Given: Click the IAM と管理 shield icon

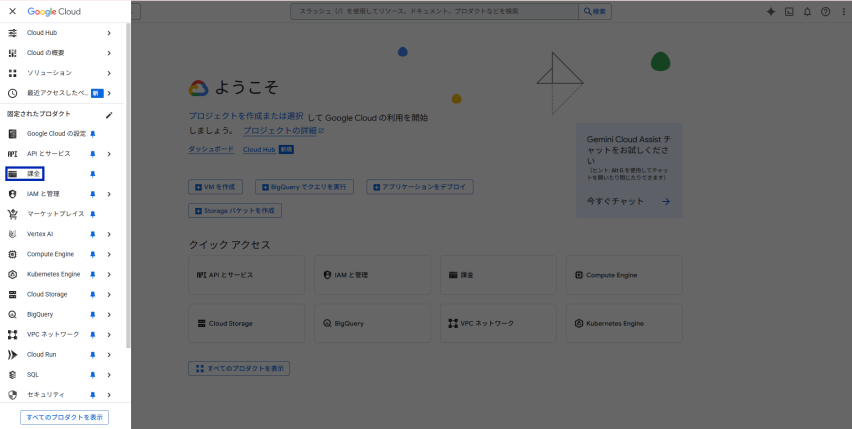Looking at the screenshot, I should tap(12, 194).
